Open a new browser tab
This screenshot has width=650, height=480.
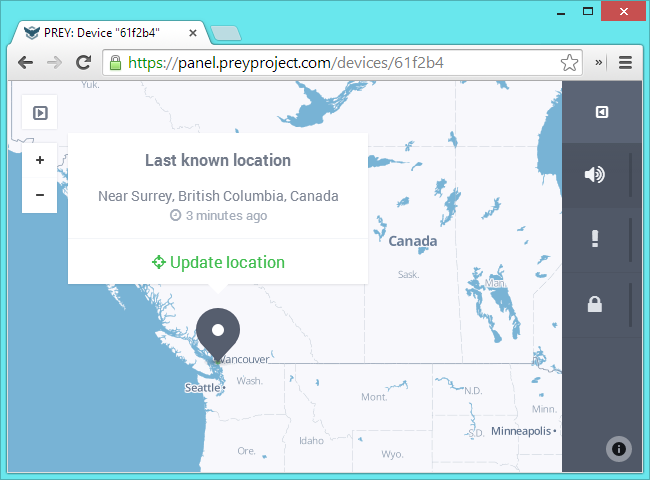click(226, 33)
